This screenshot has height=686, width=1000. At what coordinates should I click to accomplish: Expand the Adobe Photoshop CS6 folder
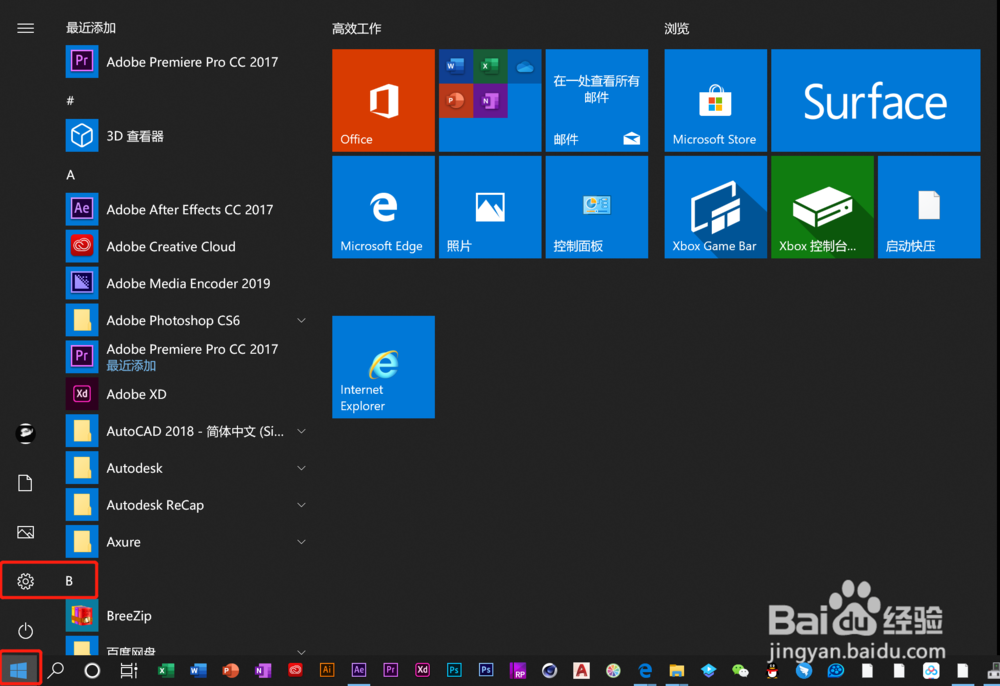tap(301, 320)
